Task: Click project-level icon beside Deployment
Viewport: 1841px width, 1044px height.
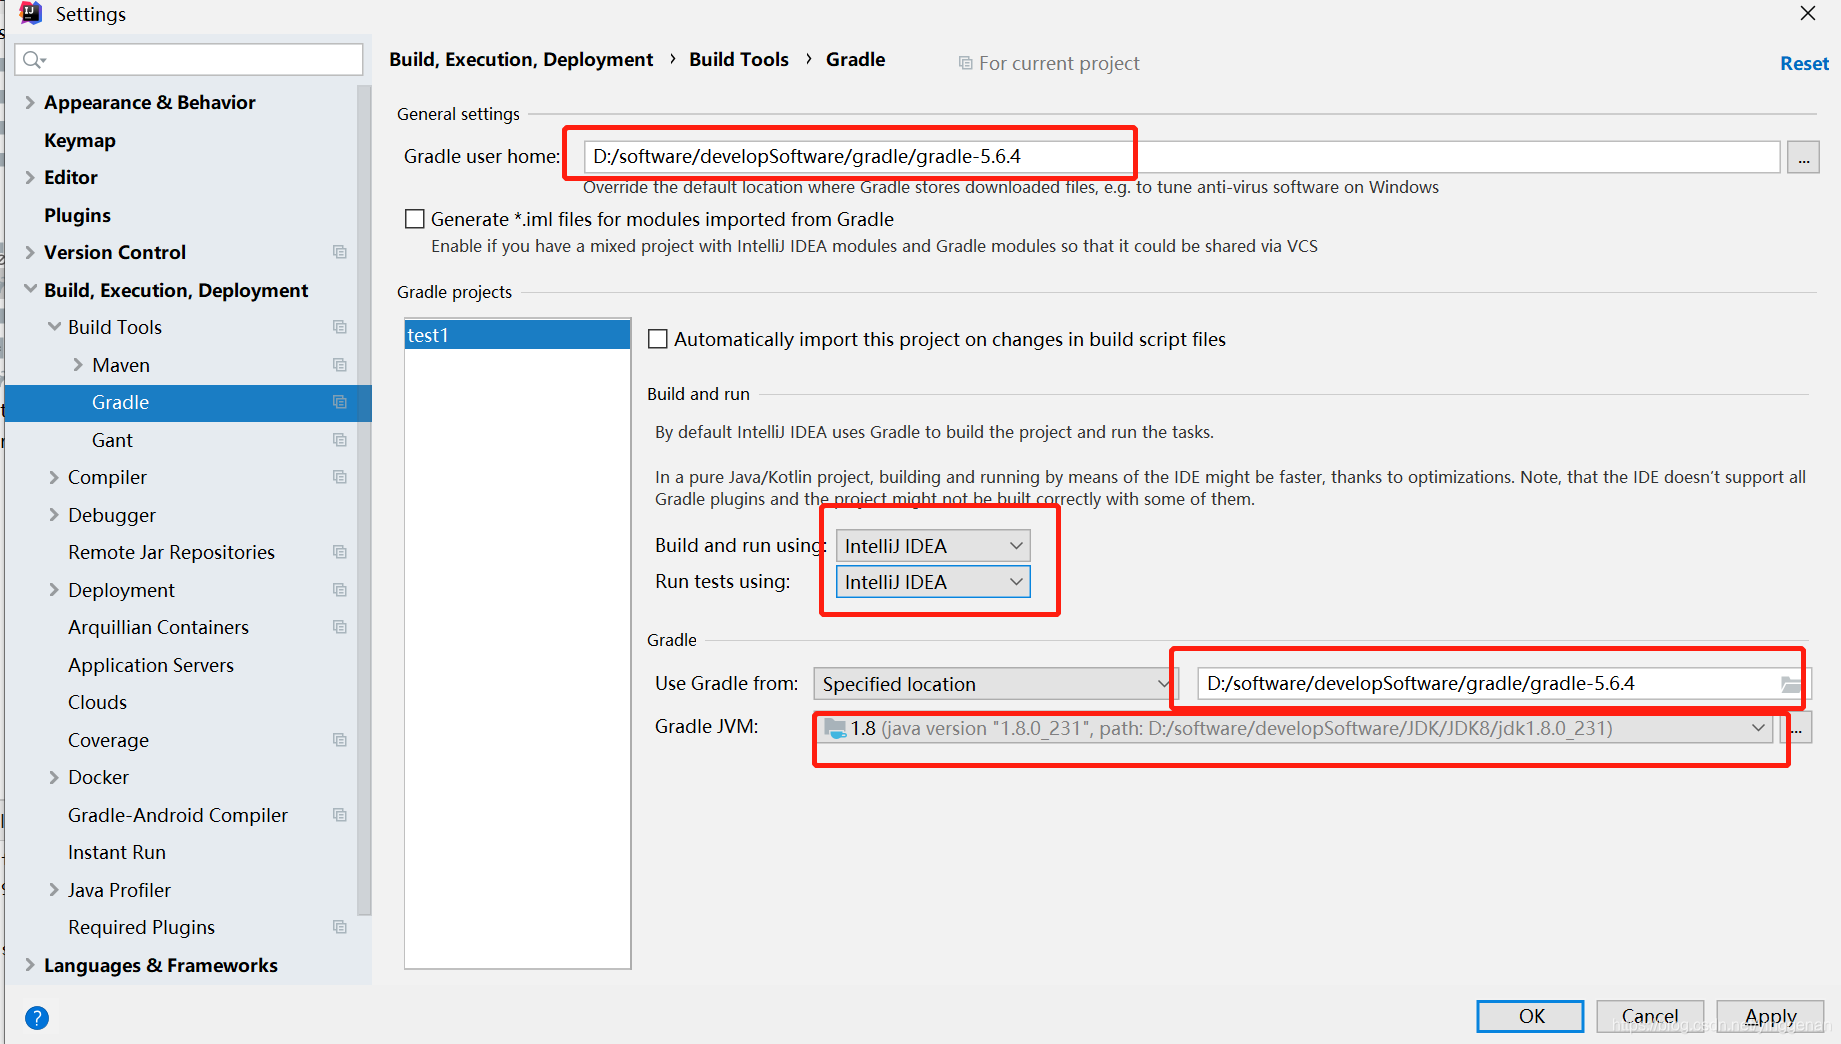Action: tap(340, 590)
